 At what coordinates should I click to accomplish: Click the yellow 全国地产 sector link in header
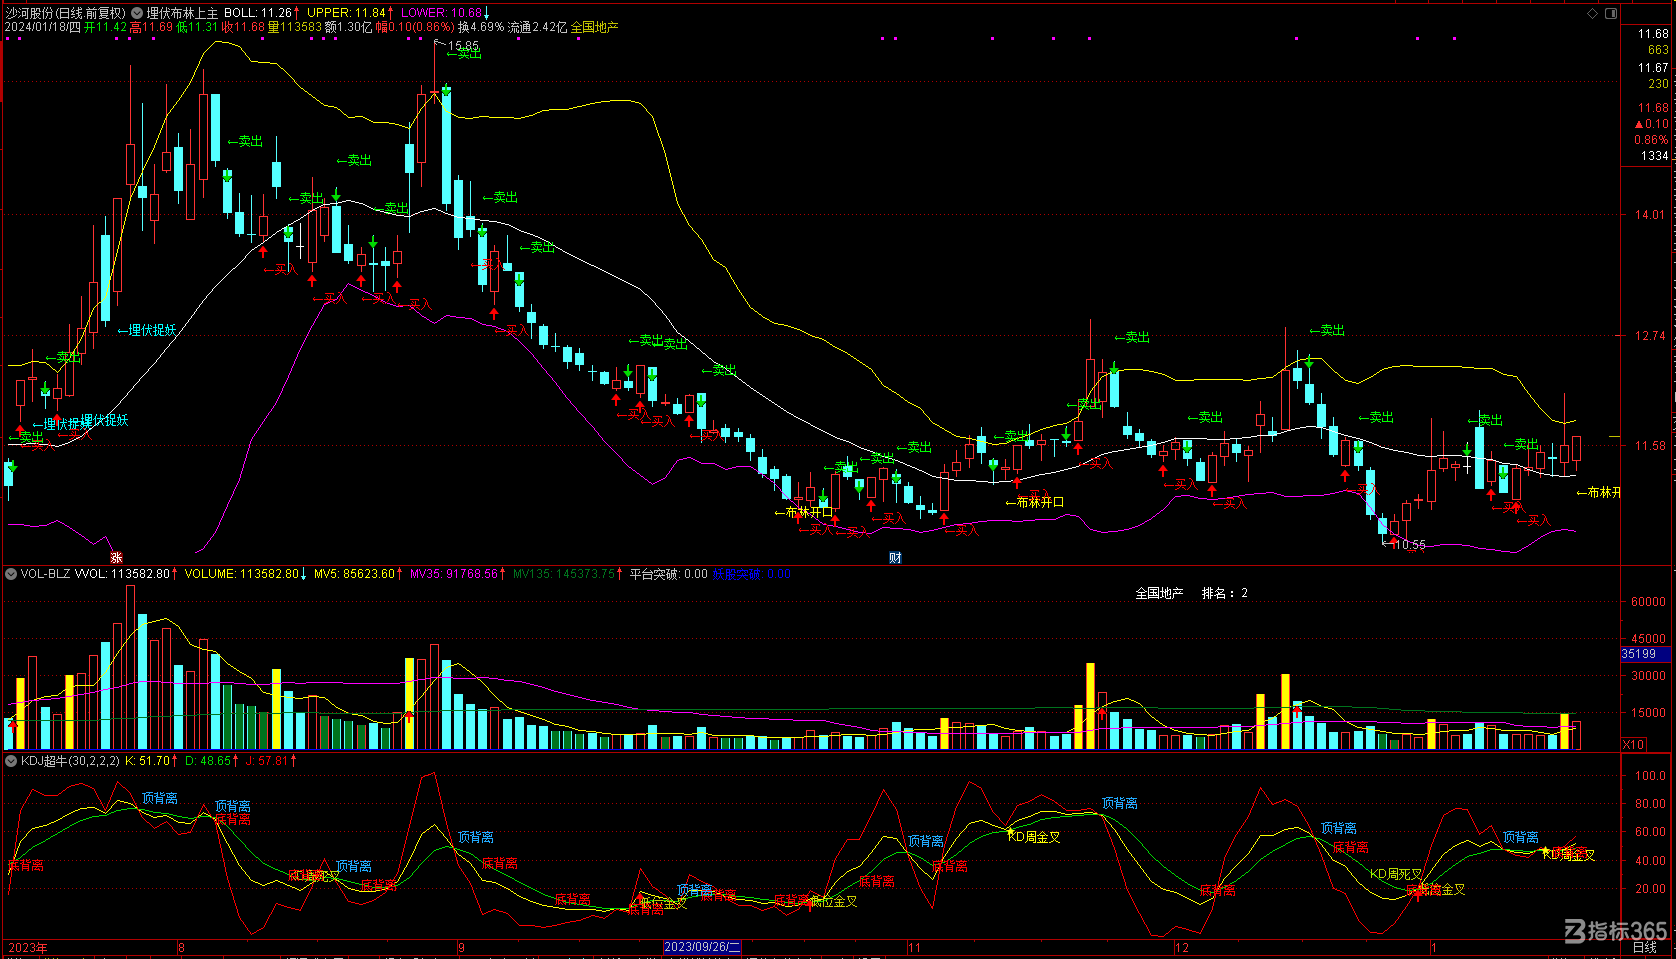(594, 27)
